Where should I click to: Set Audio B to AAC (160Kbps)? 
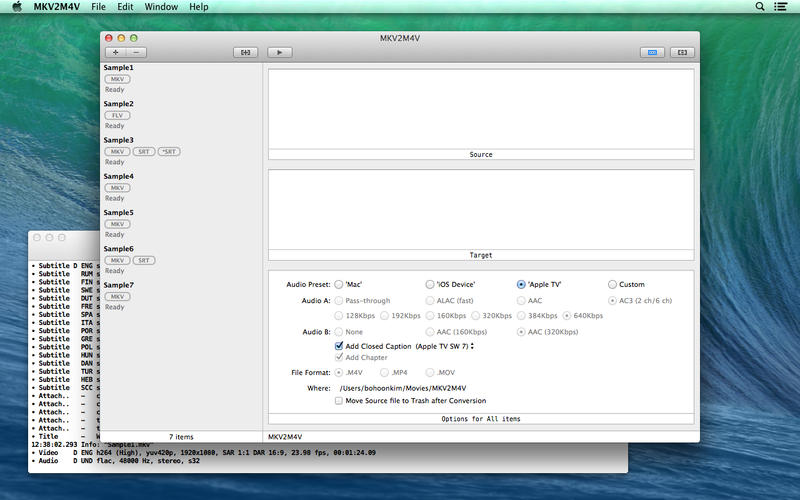click(430, 332)
